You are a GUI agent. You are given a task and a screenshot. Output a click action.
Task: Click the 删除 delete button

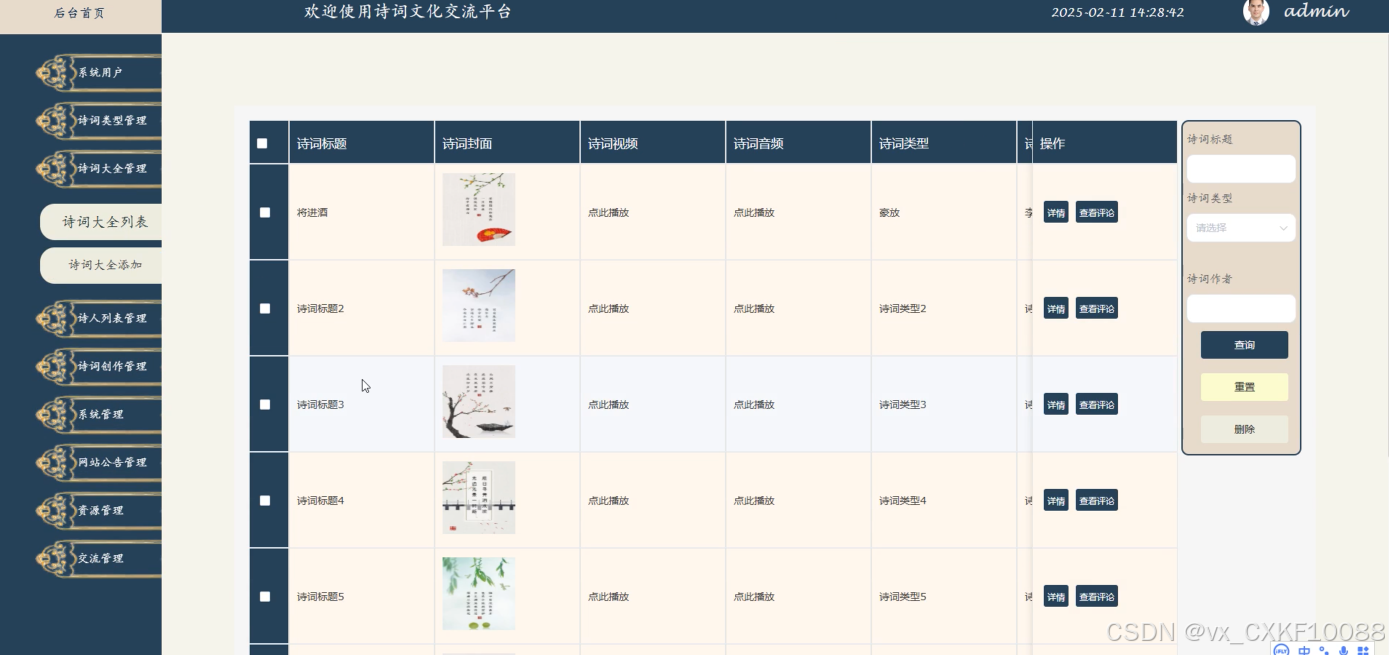click(1244, 429)
